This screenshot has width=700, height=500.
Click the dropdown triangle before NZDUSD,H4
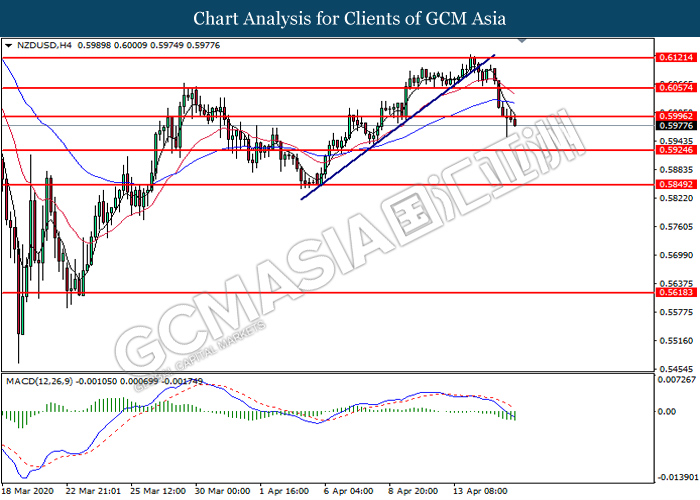pyautogui.click(x=8, y=46)
